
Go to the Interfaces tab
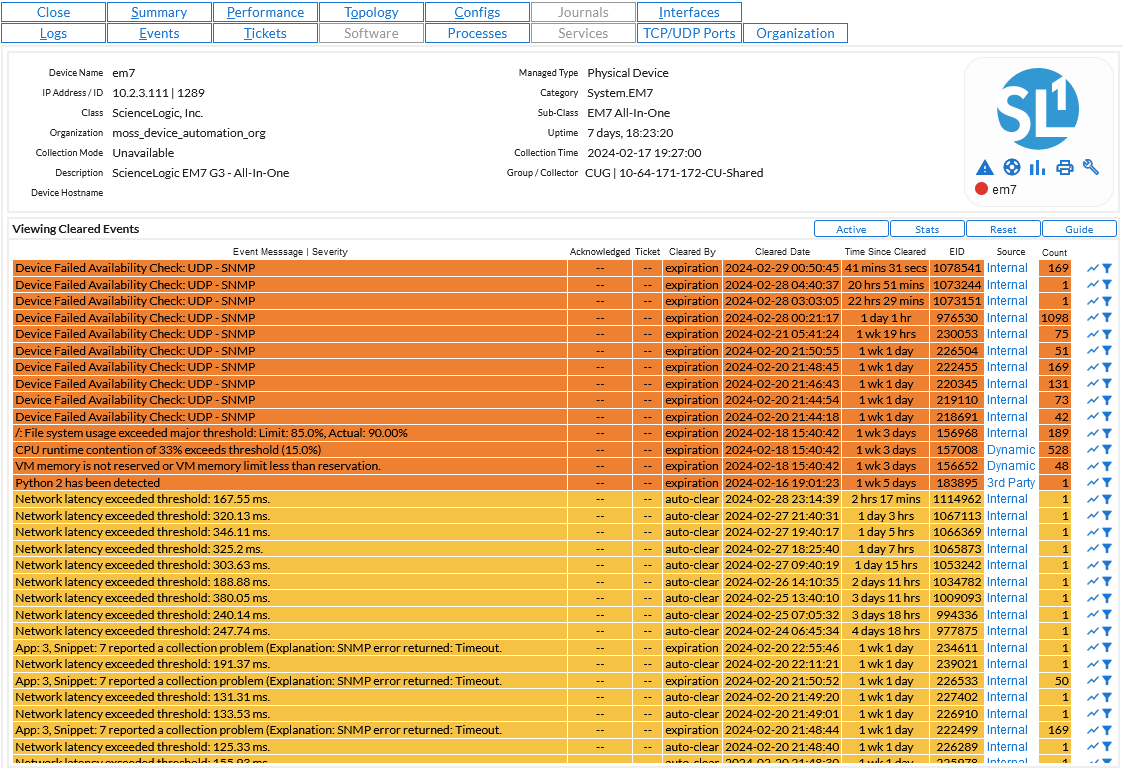[x=689, y=12]
